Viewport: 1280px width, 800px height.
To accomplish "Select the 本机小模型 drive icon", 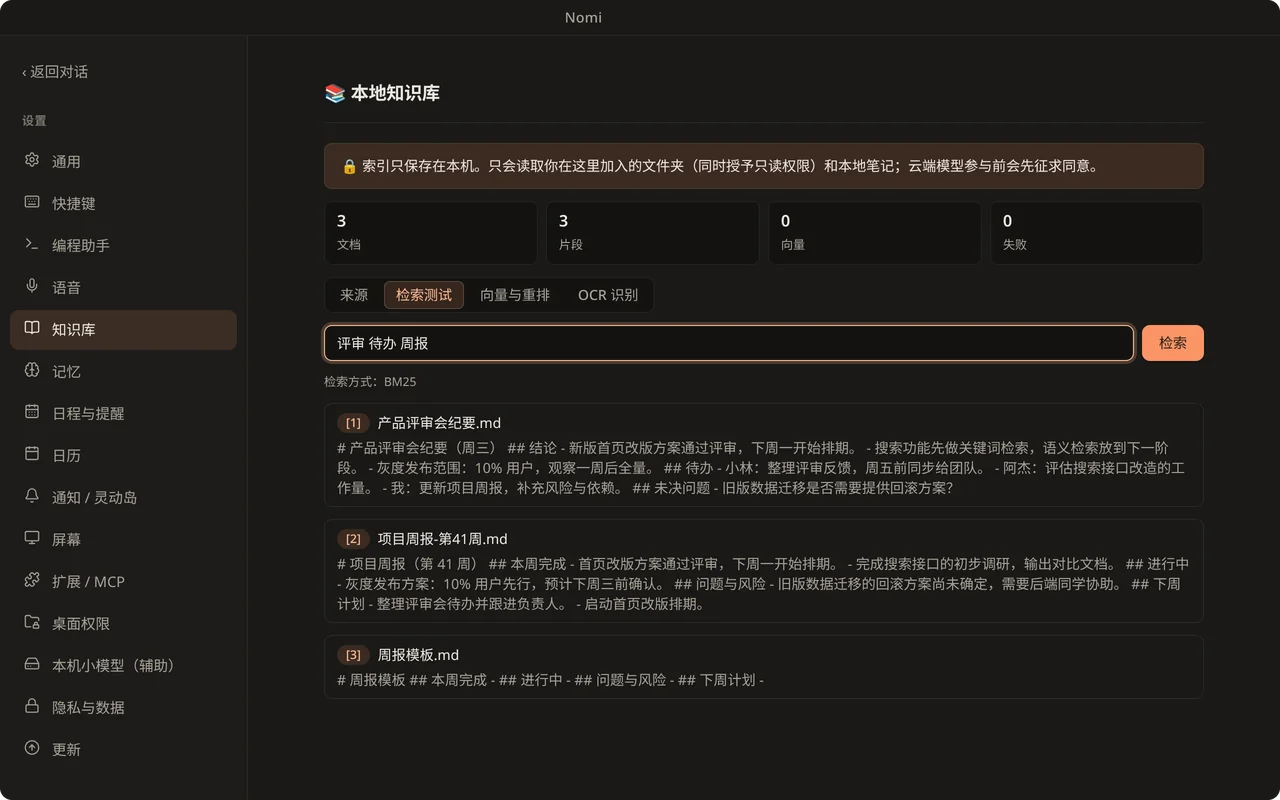I will click(32, 665).
